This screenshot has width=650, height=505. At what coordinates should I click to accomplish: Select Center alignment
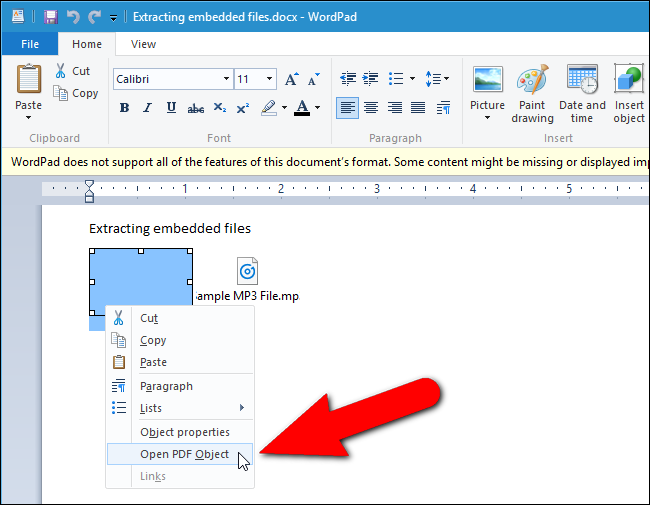pos(371,108)
